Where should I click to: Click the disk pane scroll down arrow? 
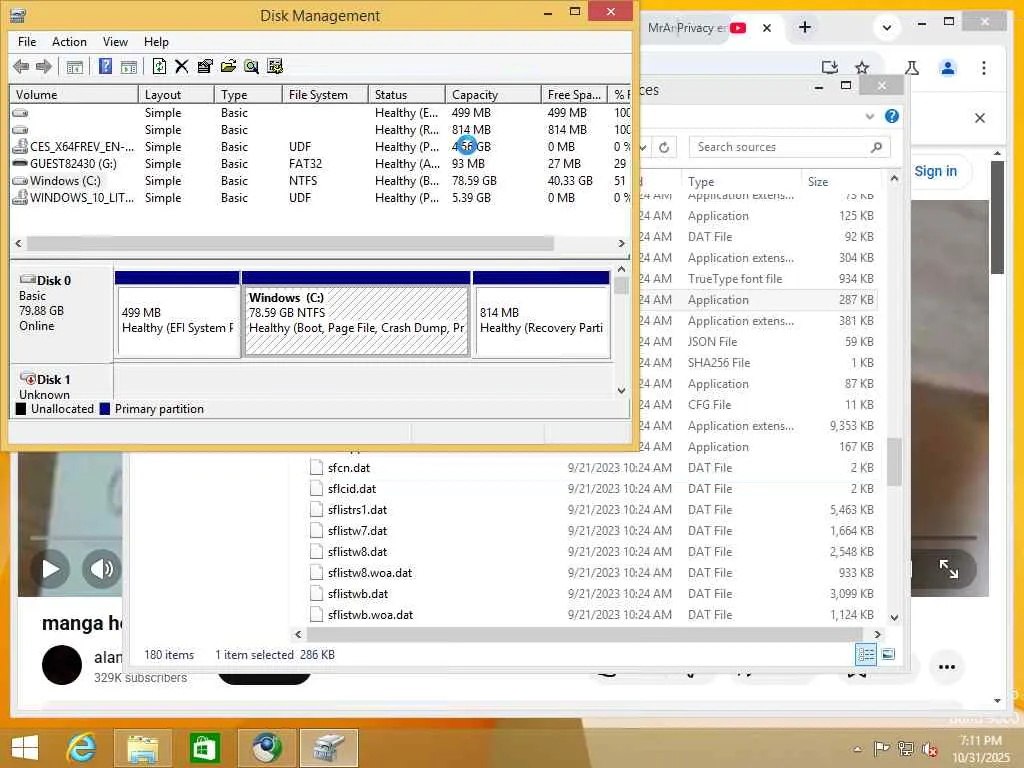click(x=622, y=391)
